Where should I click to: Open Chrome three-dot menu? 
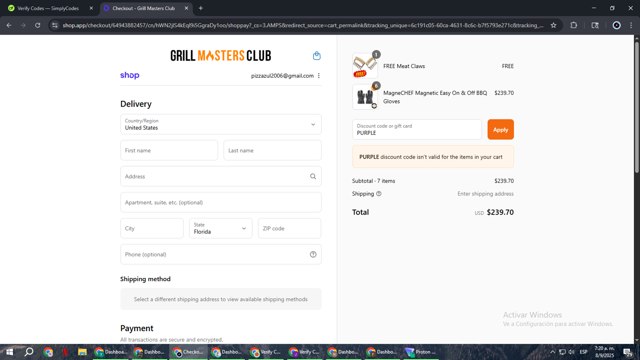point(631,25)
